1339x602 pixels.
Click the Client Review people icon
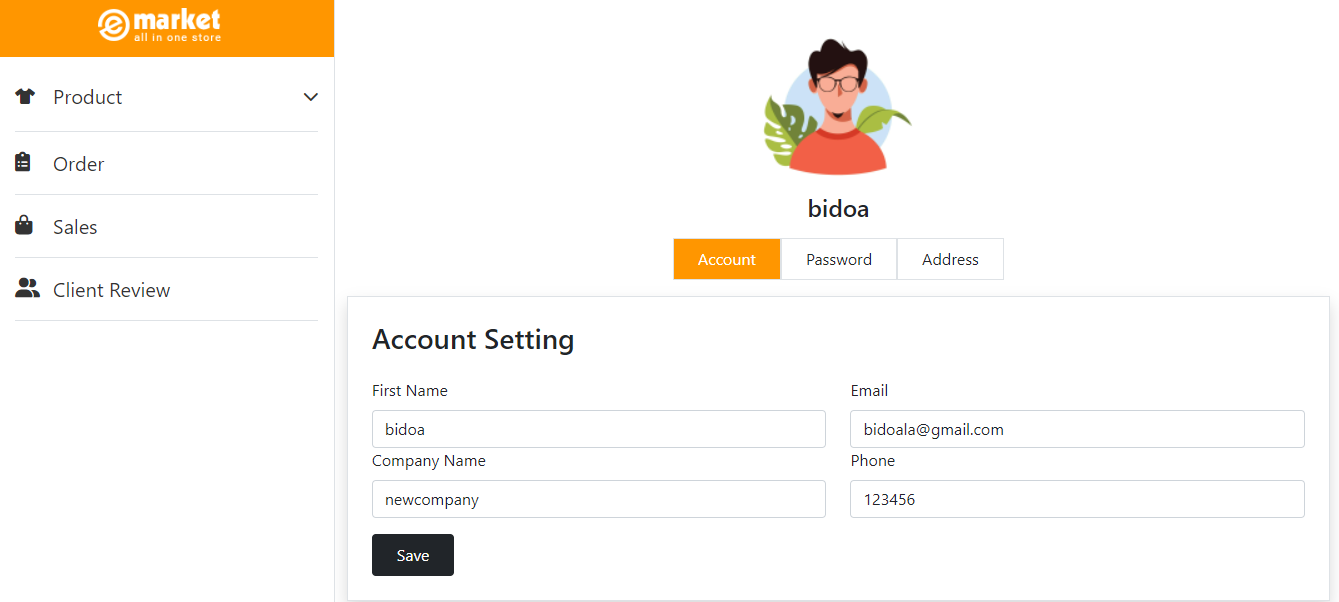pos(27,289)
